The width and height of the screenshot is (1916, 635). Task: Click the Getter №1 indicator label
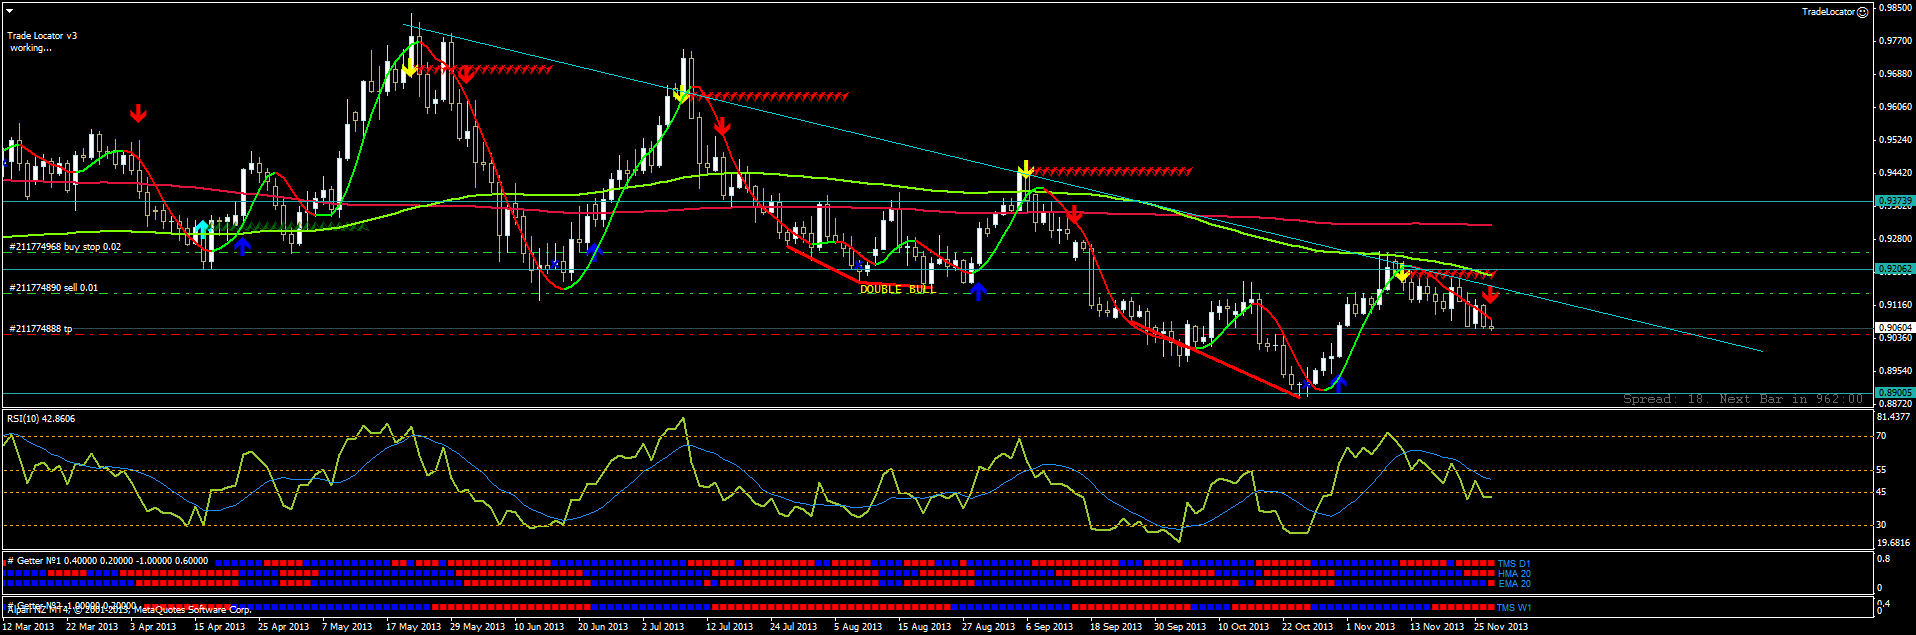click(x=107, y=561)
